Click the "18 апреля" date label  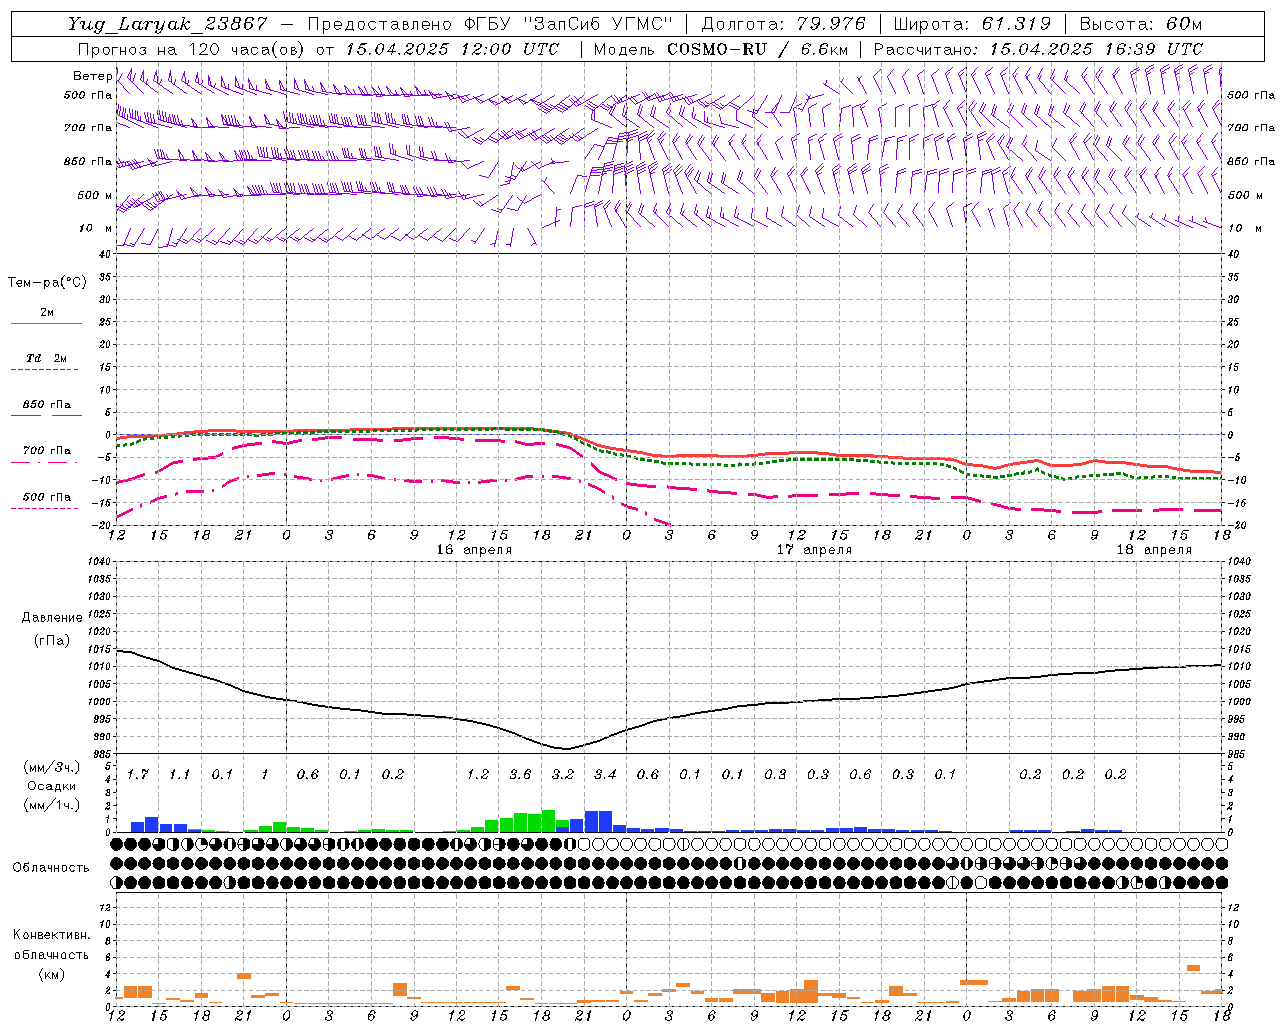coord(1154,550)
